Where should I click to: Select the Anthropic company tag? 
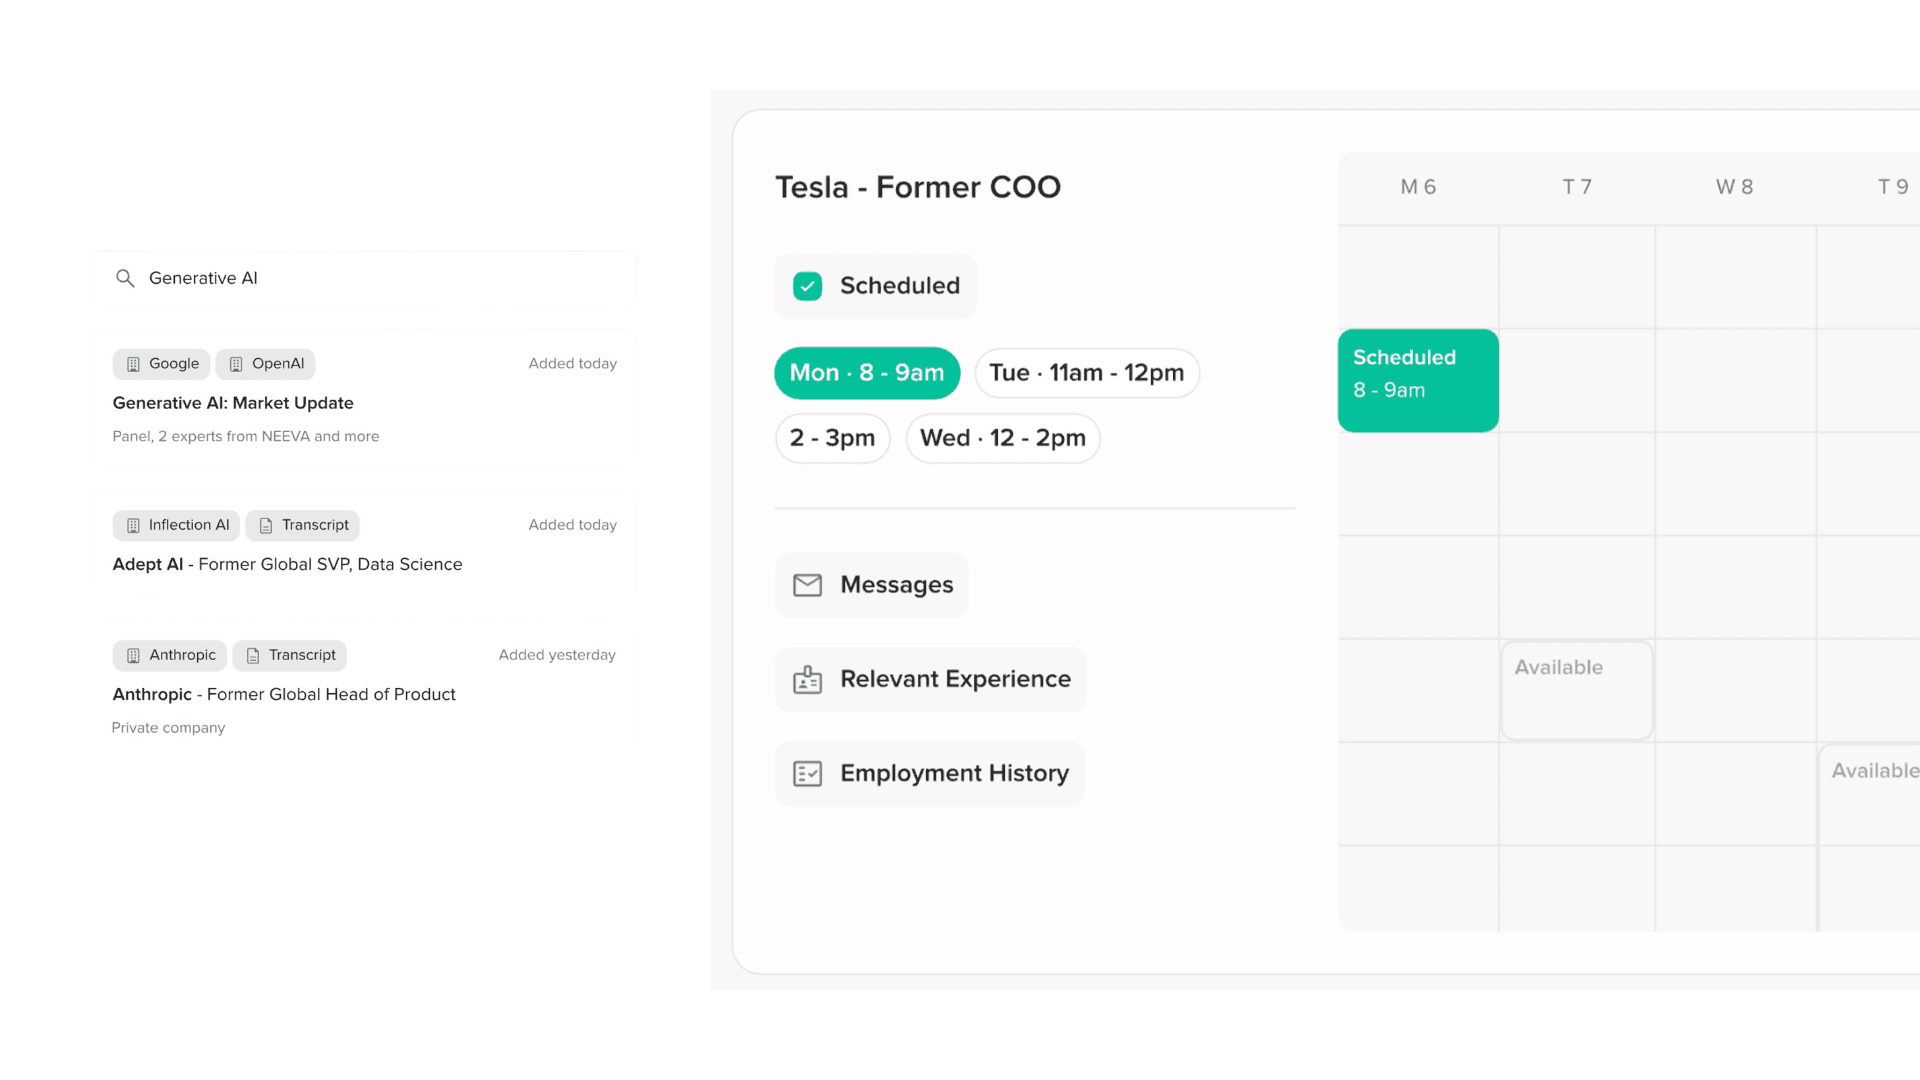coord(170,655)
